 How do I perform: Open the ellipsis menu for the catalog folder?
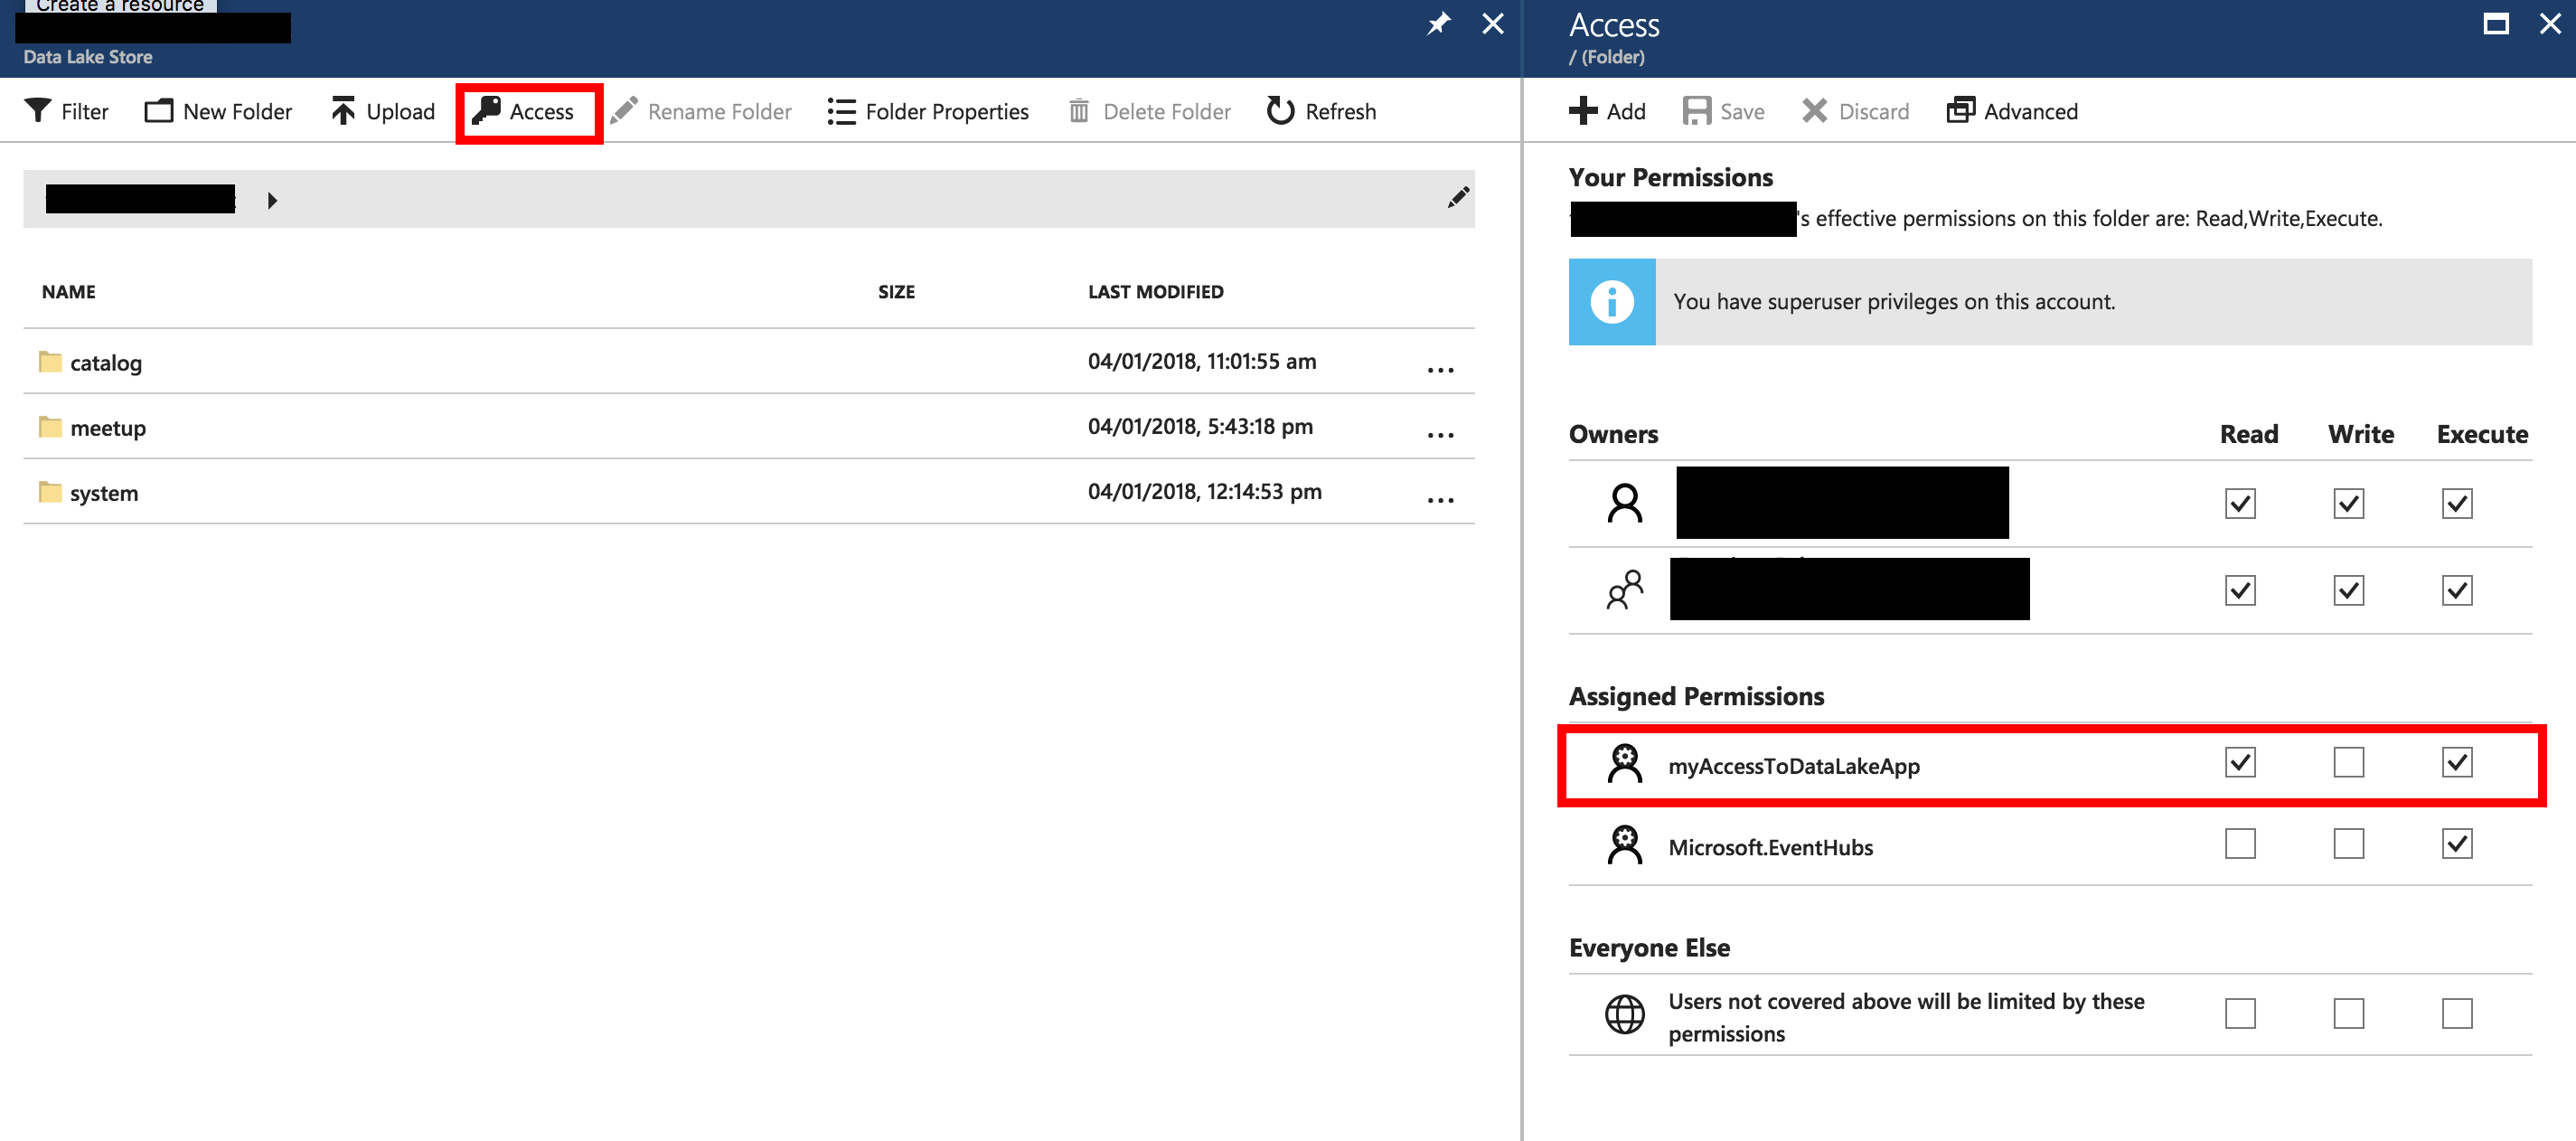coord(1440,369)
